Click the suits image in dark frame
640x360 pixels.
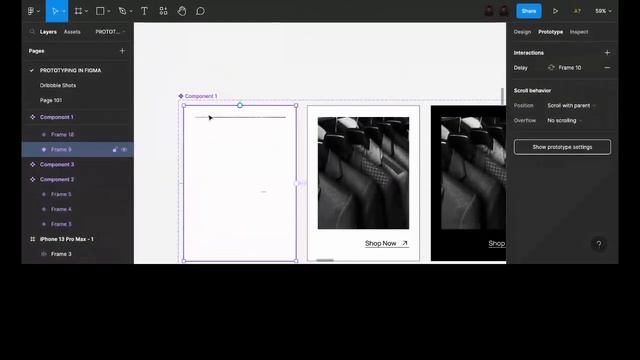(473, 173)
